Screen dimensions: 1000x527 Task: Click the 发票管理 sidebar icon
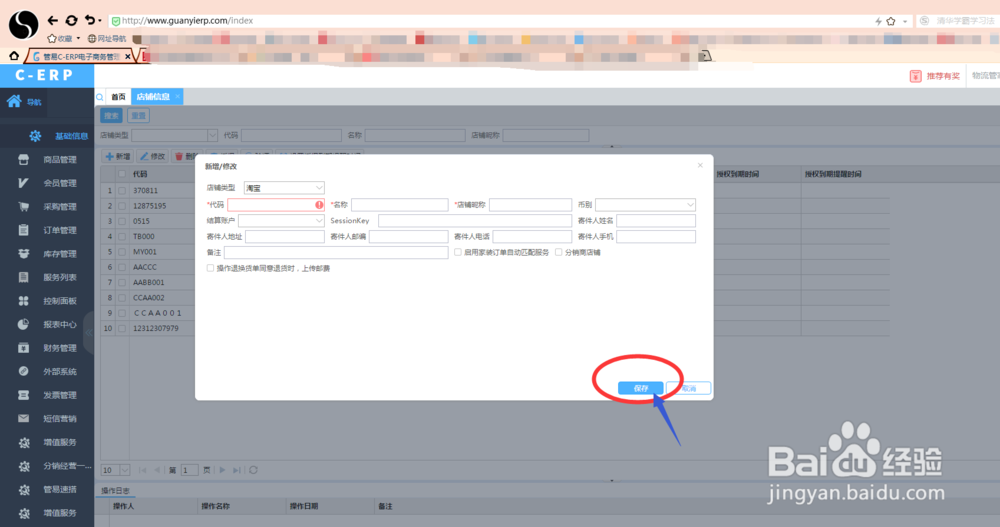point(24,395)
